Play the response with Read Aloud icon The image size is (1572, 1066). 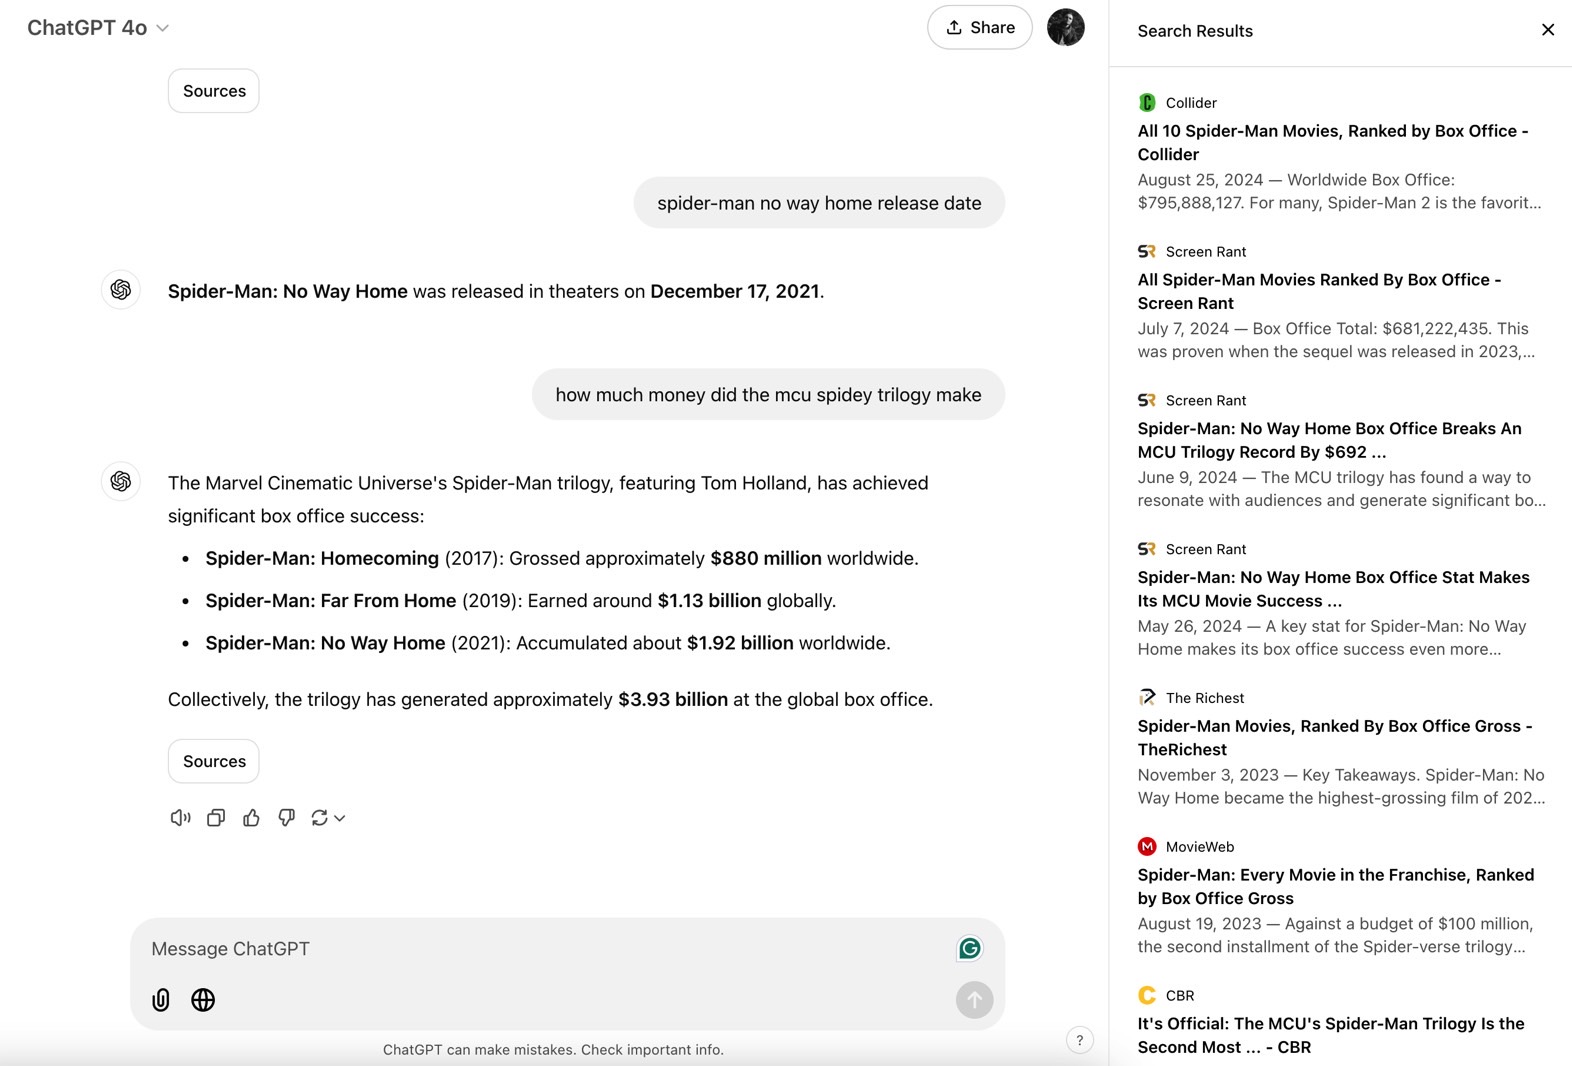click(180, 818)
